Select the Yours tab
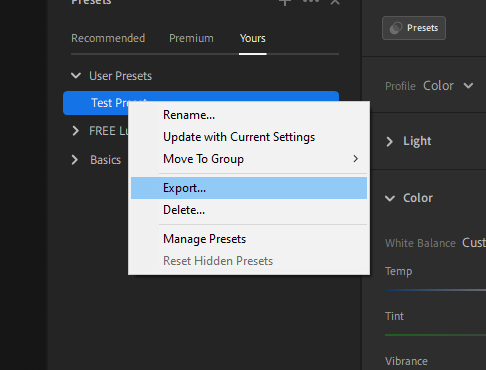Screen dimensions: 486x370 pos(253,38)
